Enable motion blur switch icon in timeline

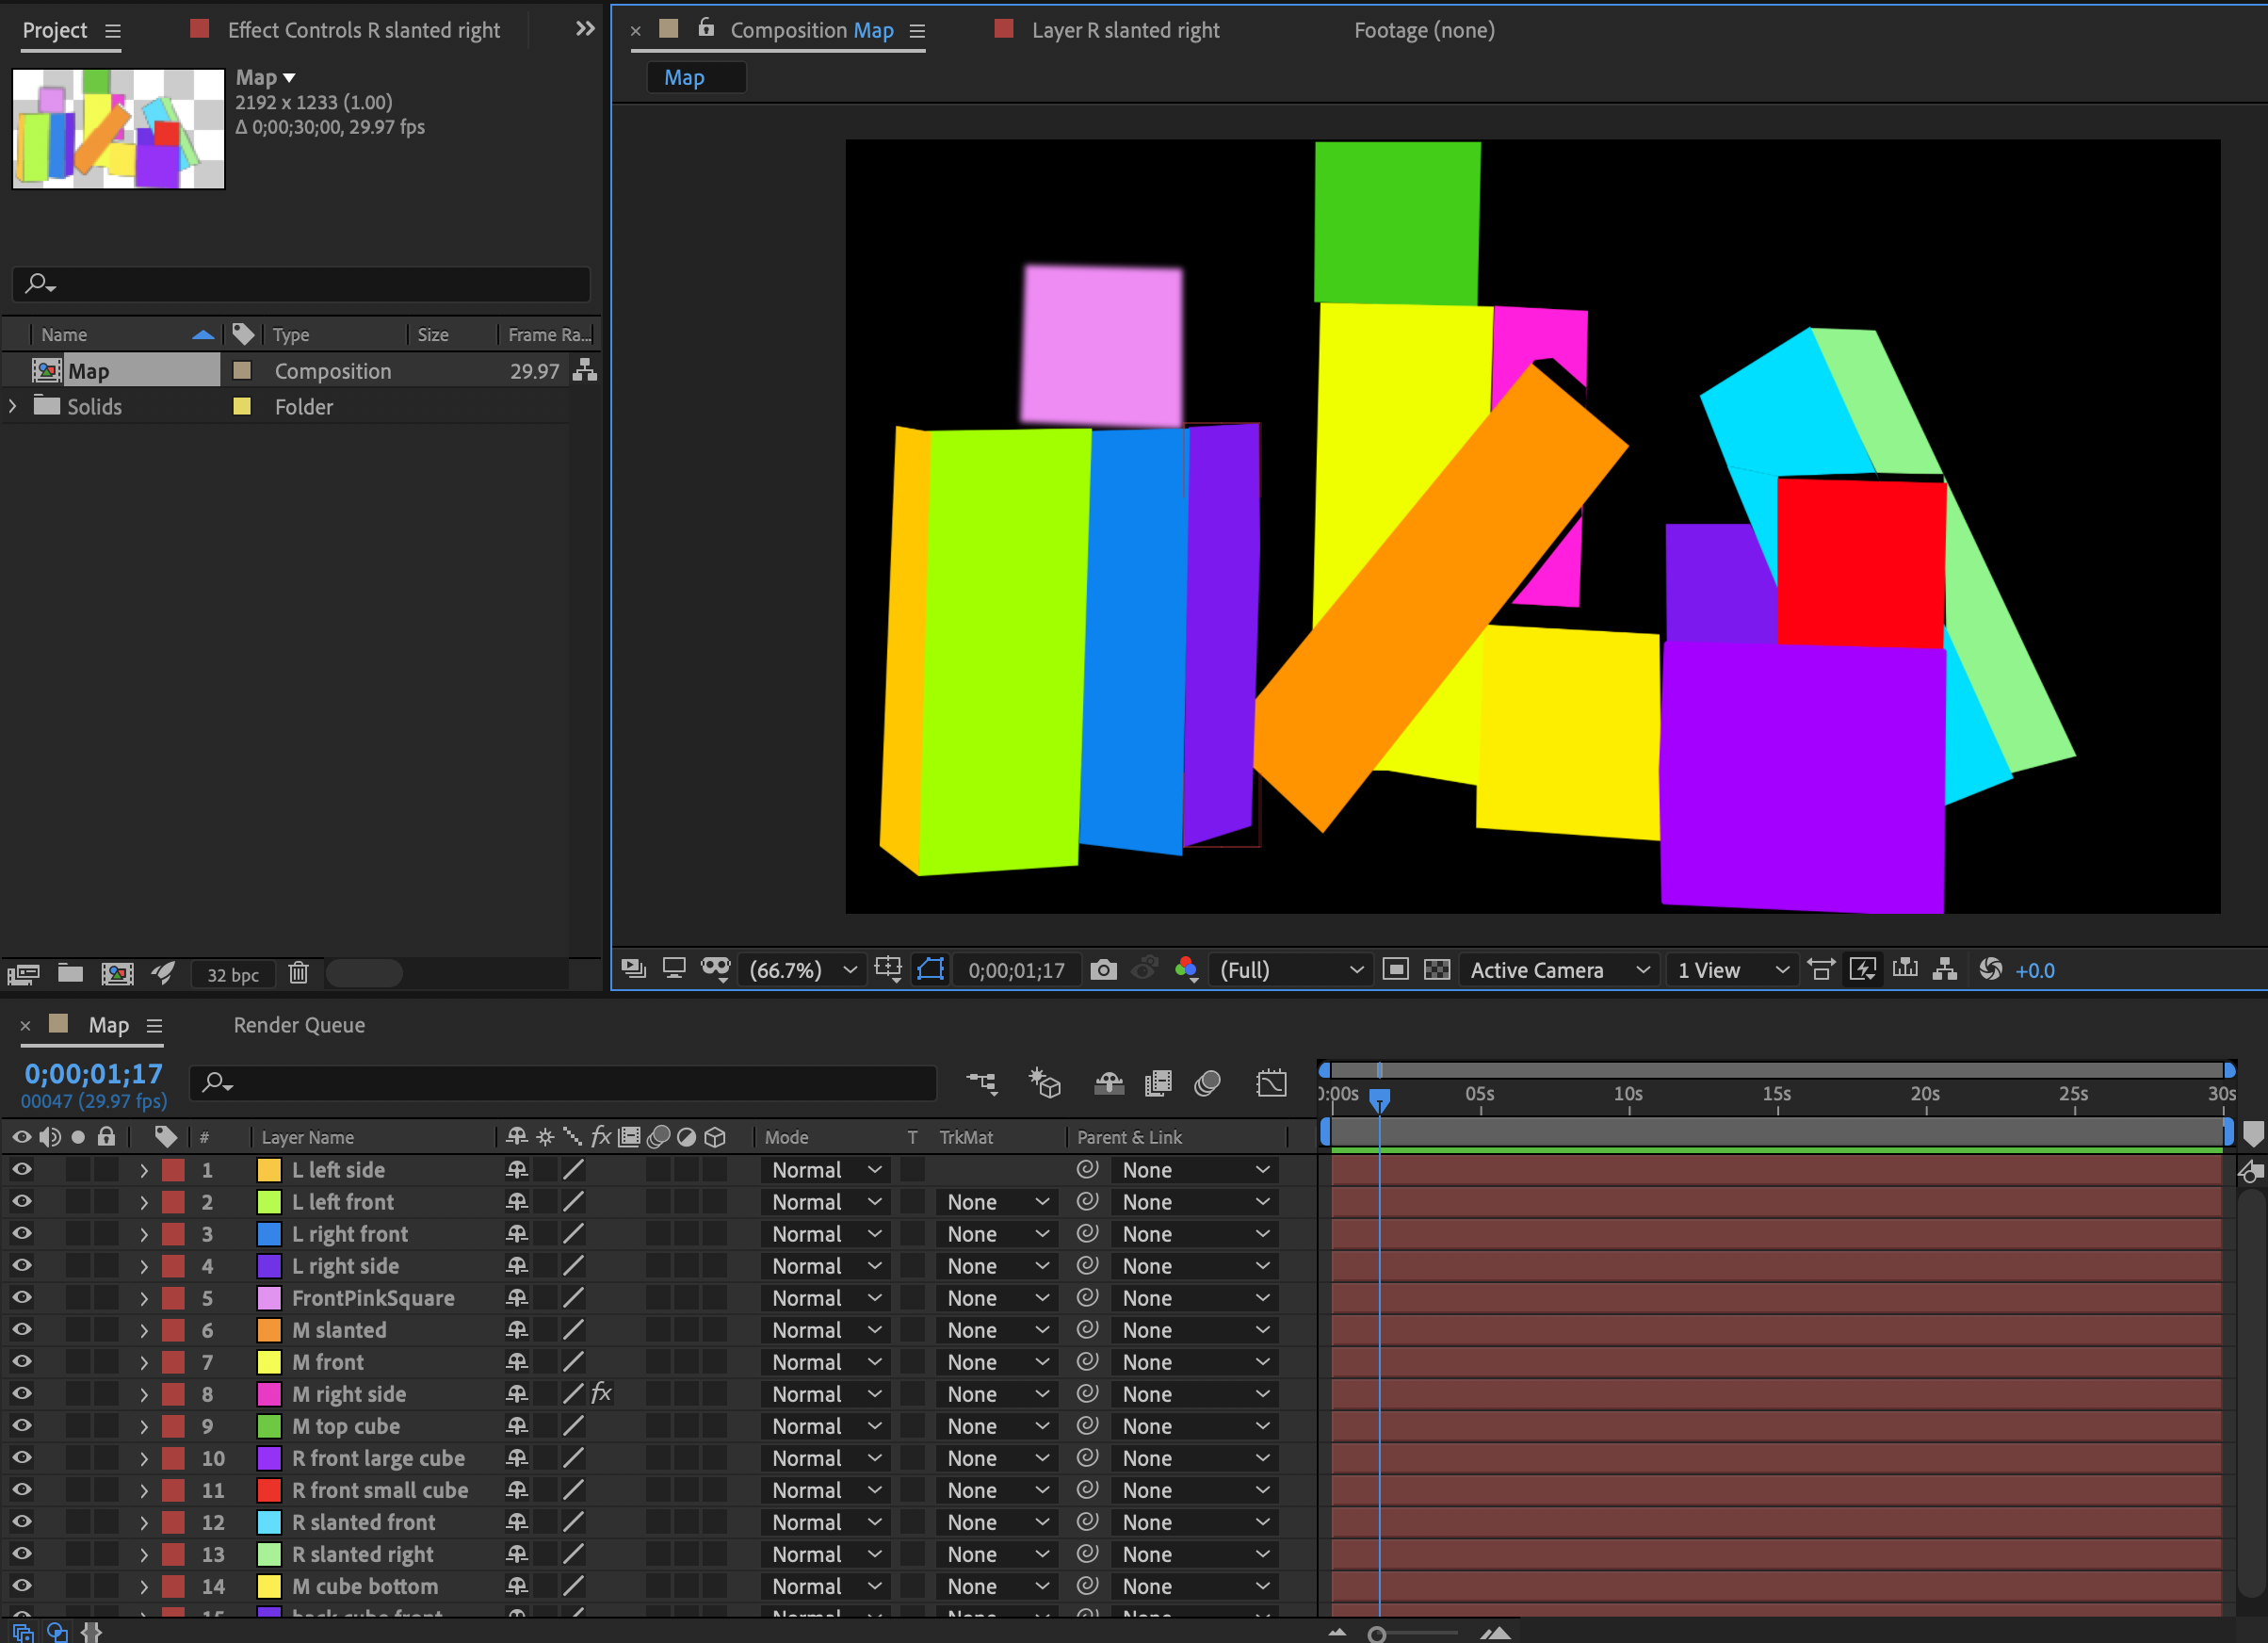tap(1208, 1083)
